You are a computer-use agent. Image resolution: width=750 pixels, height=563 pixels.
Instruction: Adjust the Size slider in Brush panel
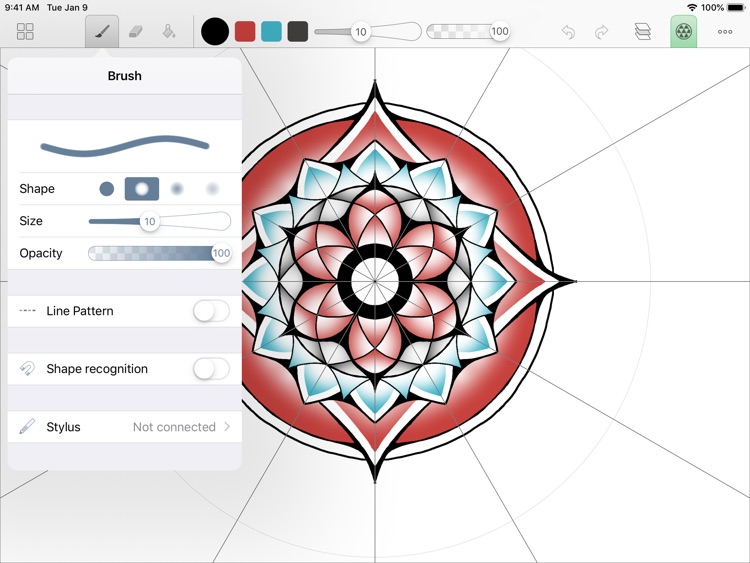160,221
